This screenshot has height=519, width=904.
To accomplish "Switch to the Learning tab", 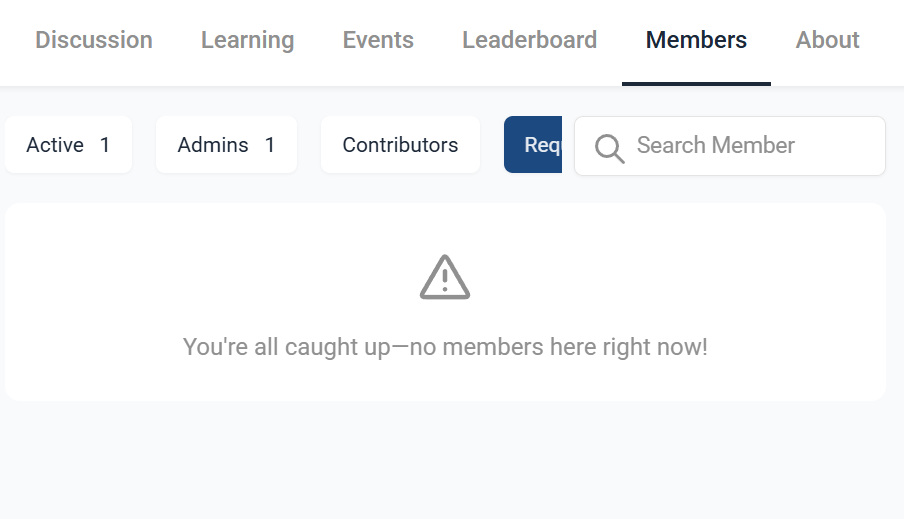I will pos(247,40).
